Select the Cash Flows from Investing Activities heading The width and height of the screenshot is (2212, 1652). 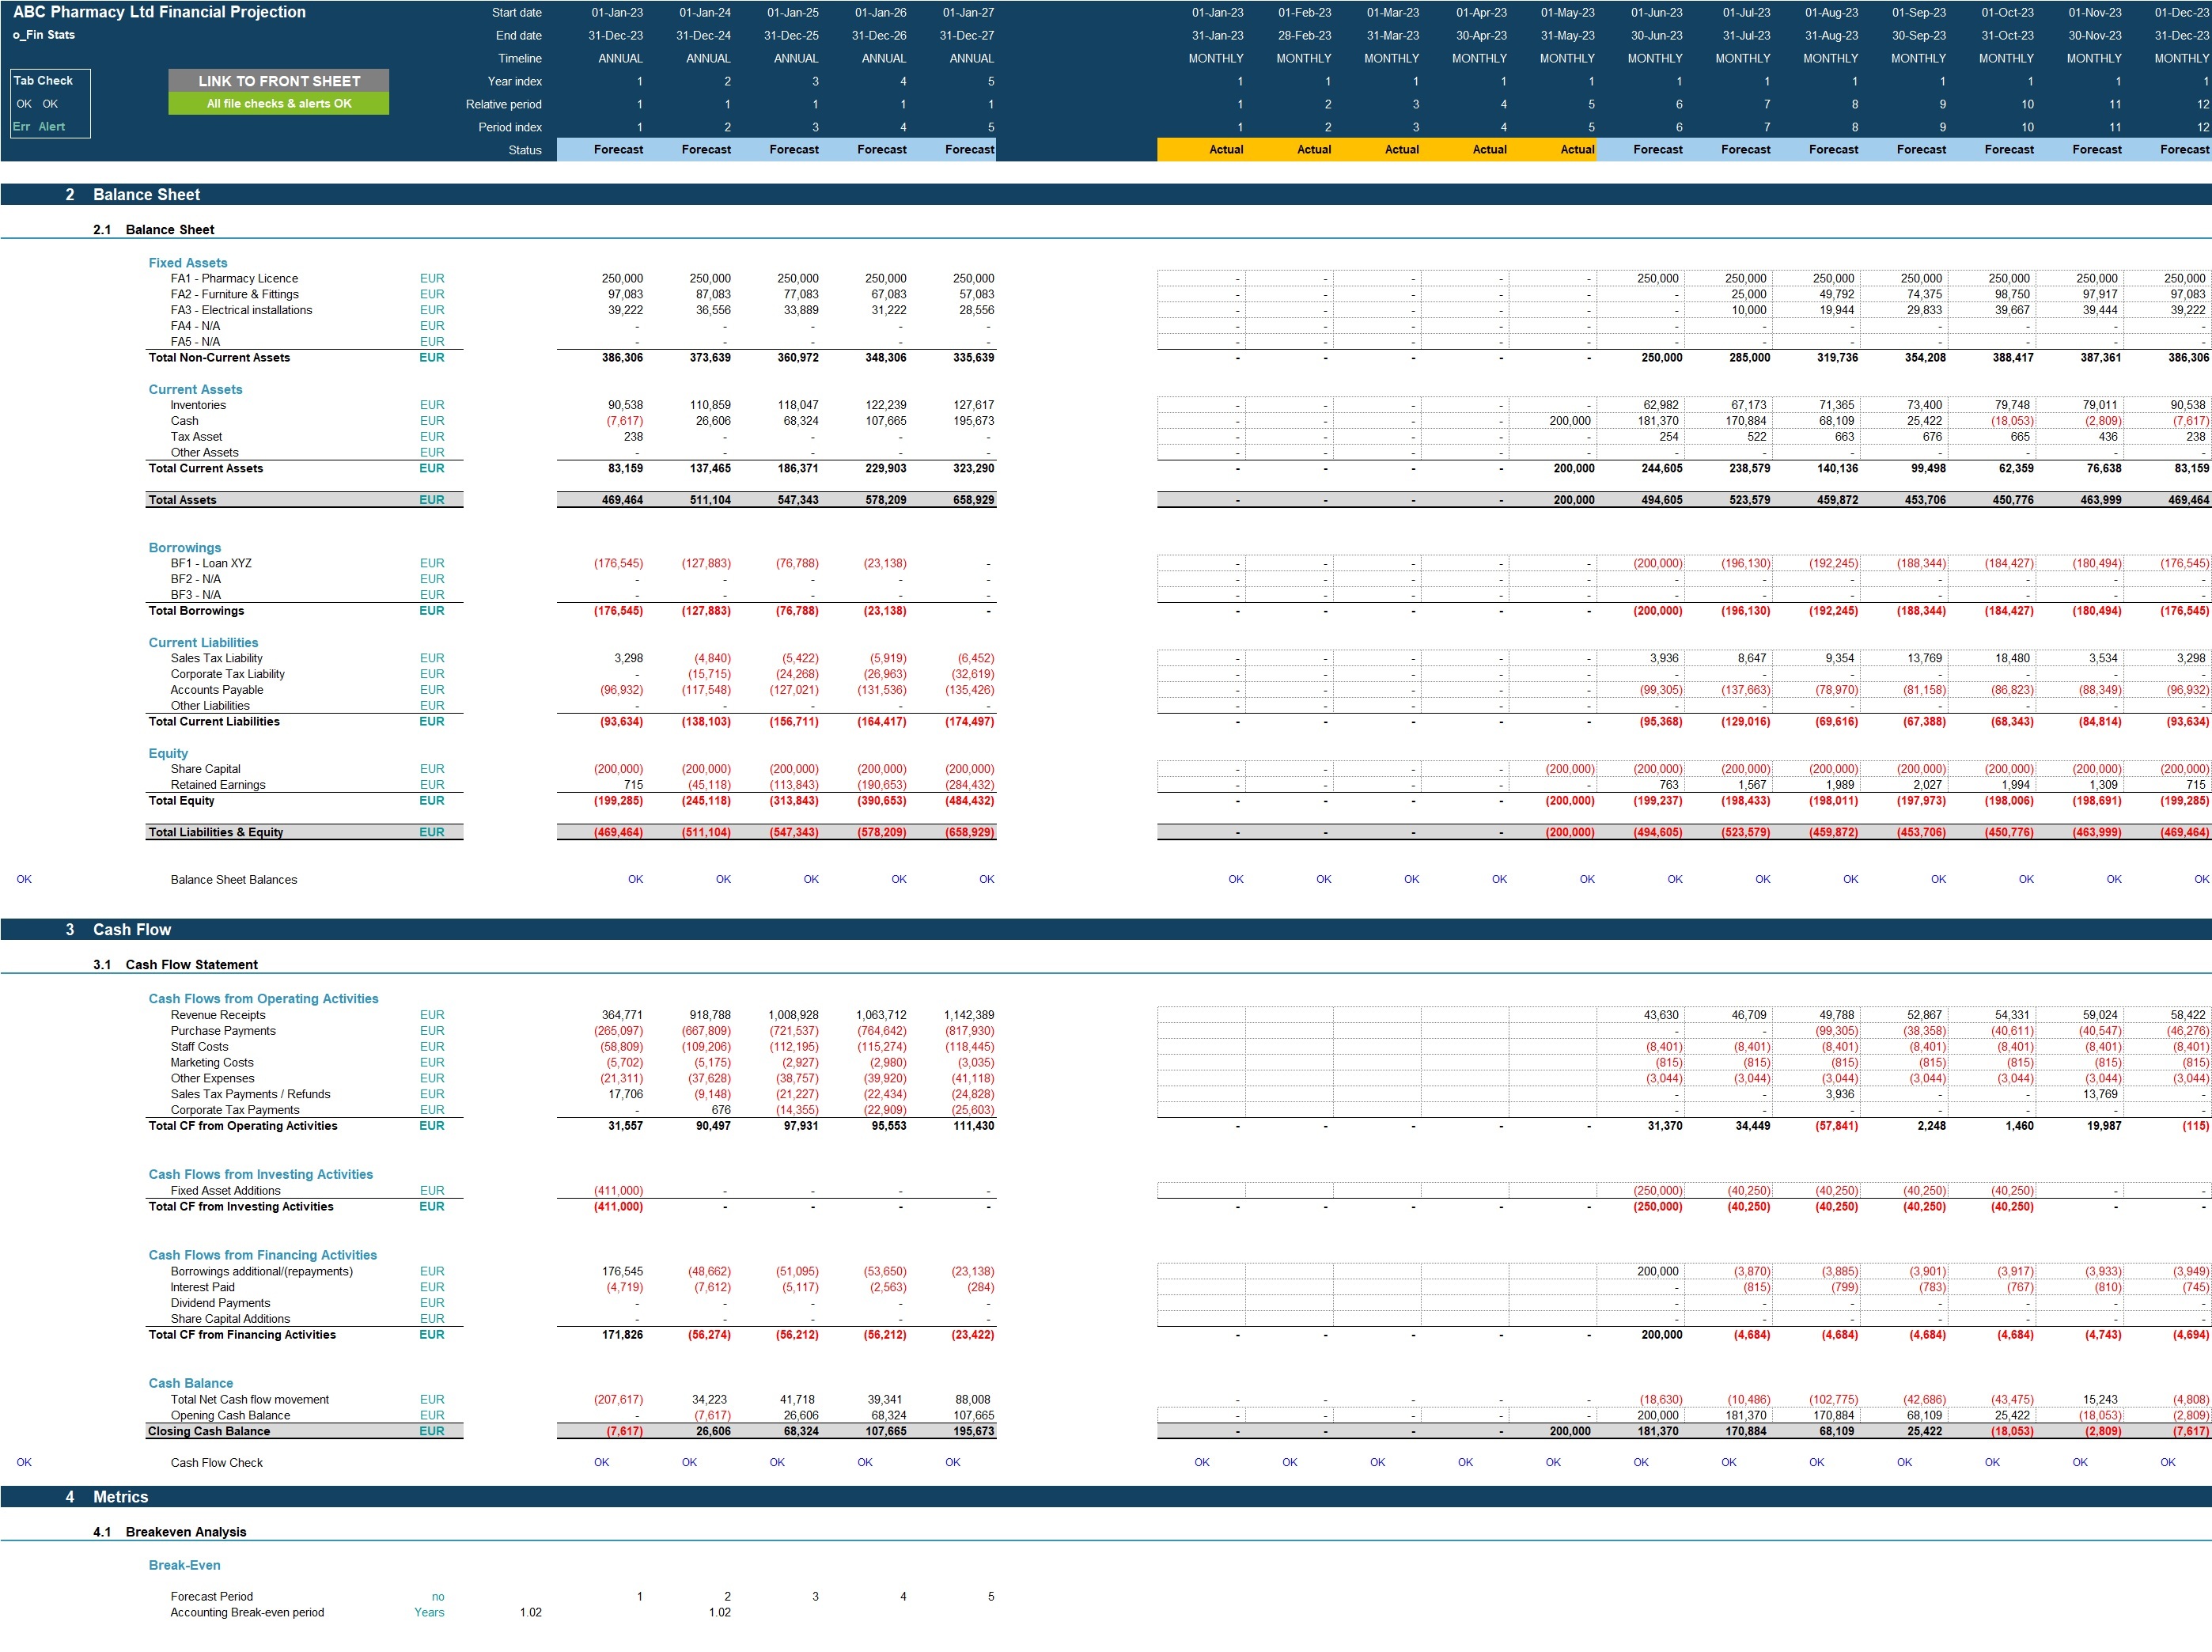261,1175
